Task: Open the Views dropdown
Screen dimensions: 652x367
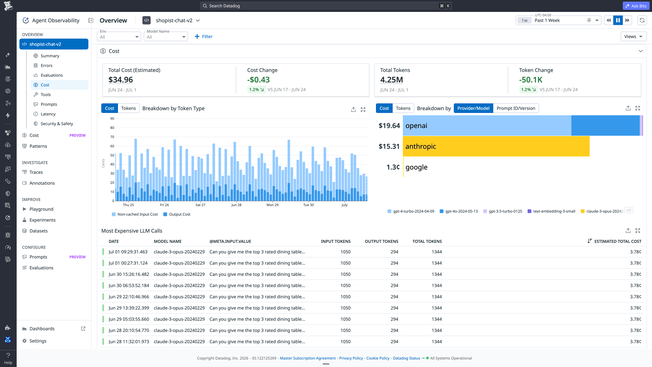Action: tap(633, 37)
